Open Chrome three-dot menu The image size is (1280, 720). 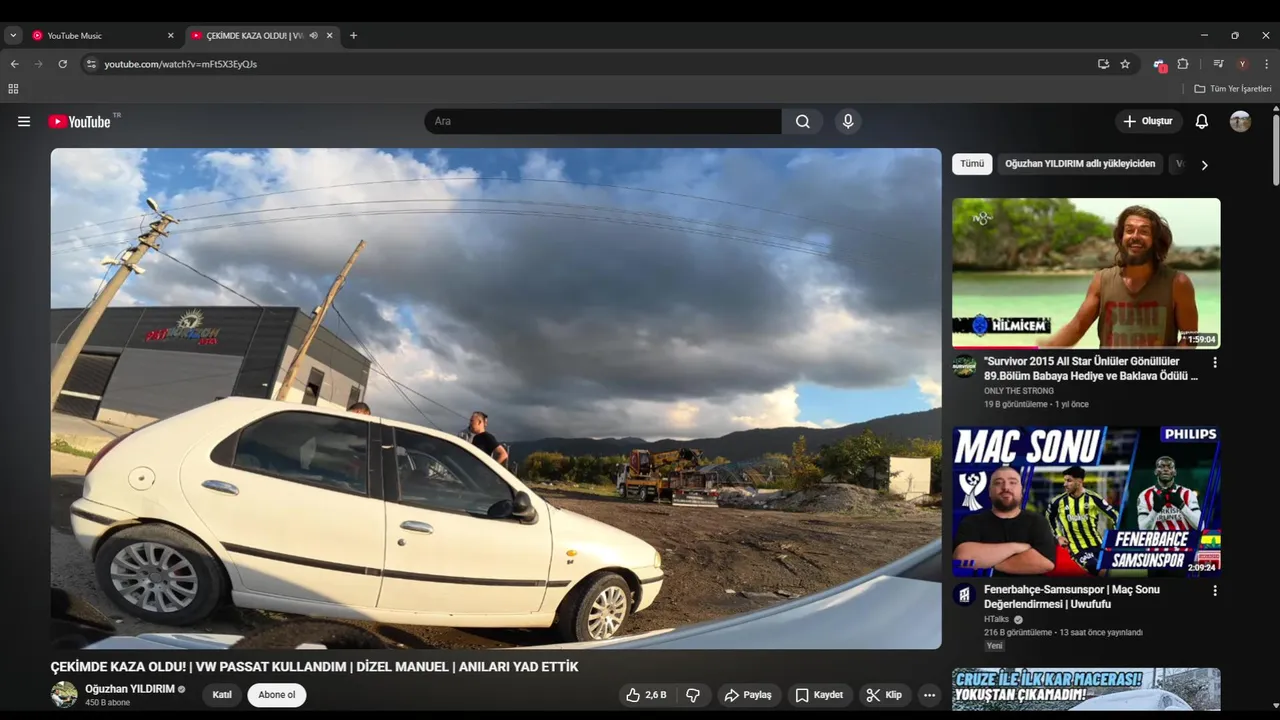point(1266,64)
